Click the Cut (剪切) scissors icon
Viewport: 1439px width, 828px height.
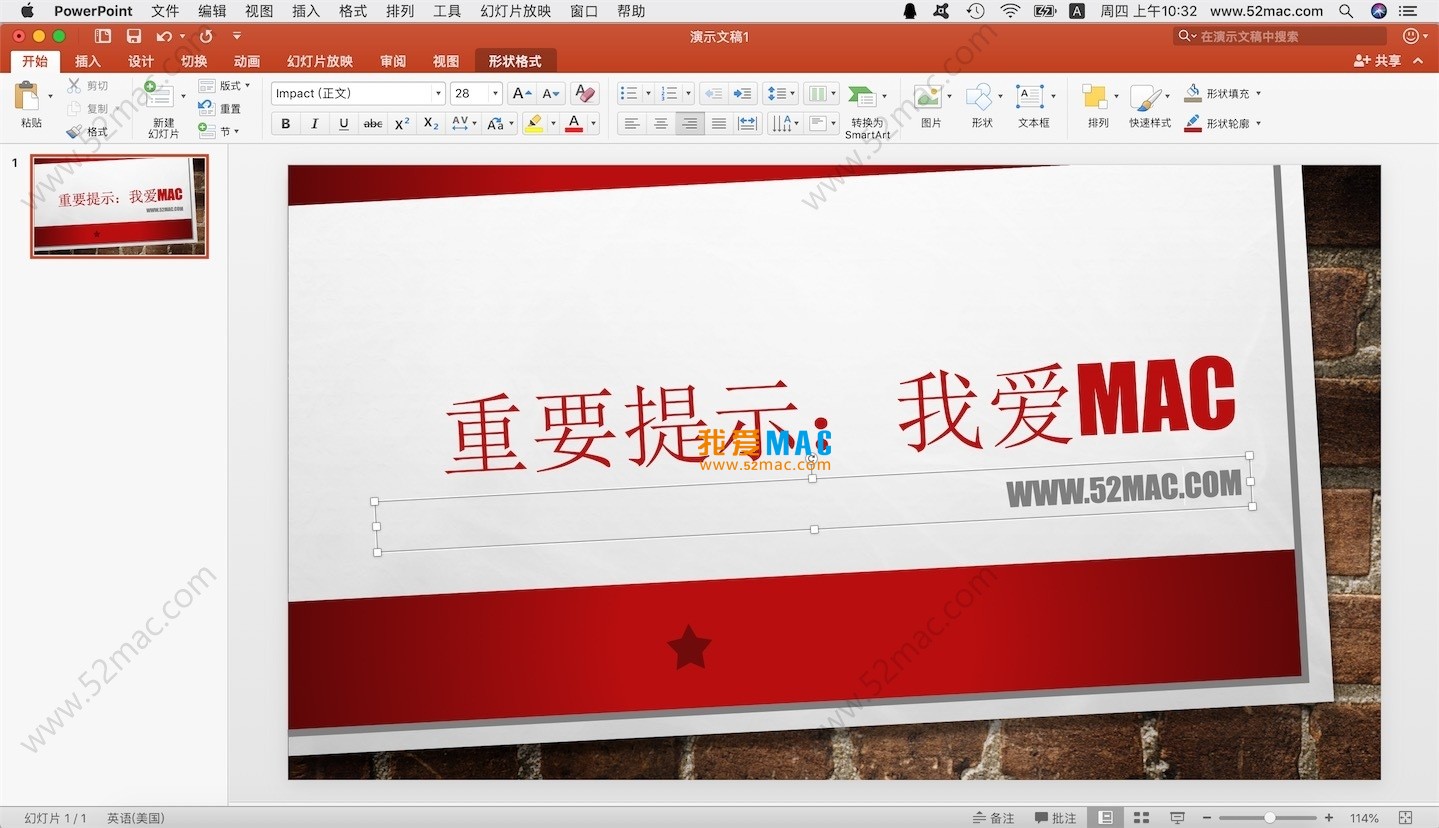click(x=74, y=86)
